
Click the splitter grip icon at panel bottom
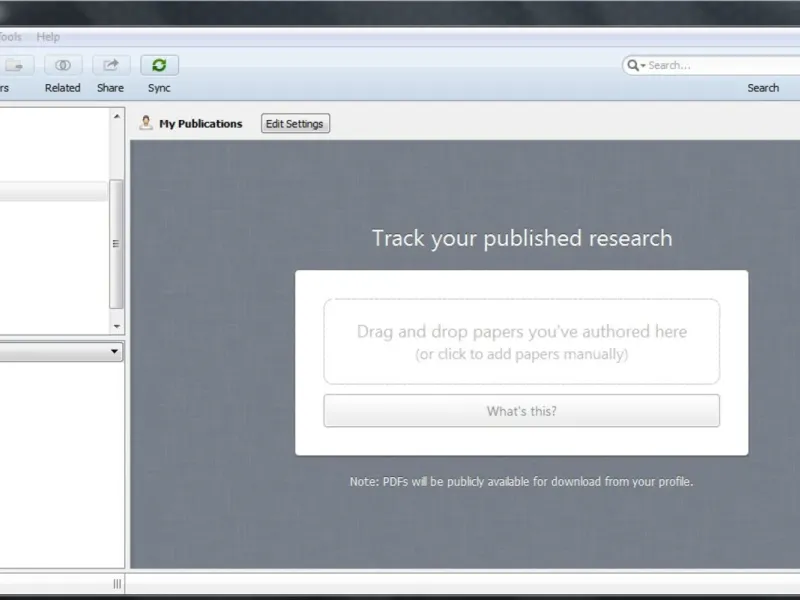[x=117, y=584]
